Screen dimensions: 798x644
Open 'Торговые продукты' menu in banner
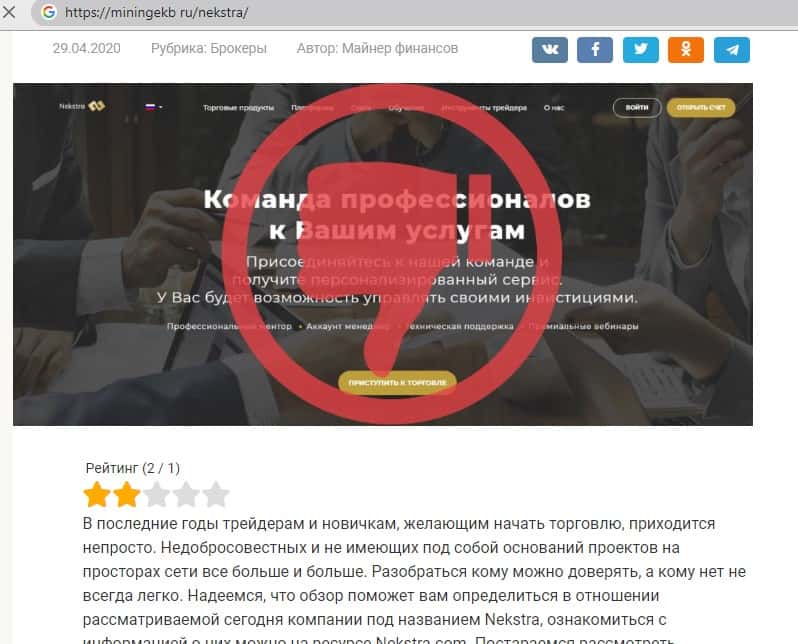click(238, 108)
